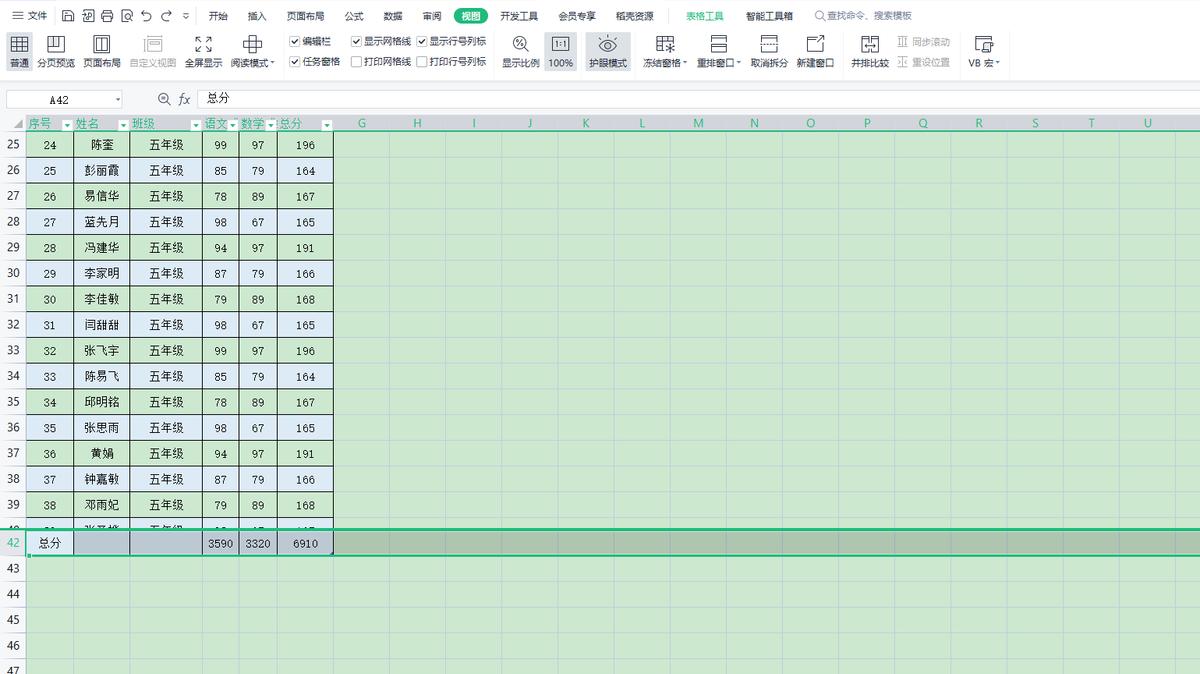Click the VB 宏 button
Image resolution: width=1200 pixels, height=674 pixels.
point(983,51)
